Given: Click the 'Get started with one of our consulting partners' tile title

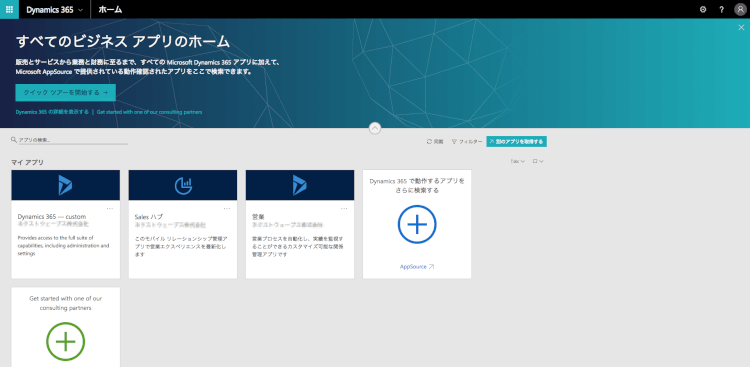Looking at the screenshot, I should 66,303.
